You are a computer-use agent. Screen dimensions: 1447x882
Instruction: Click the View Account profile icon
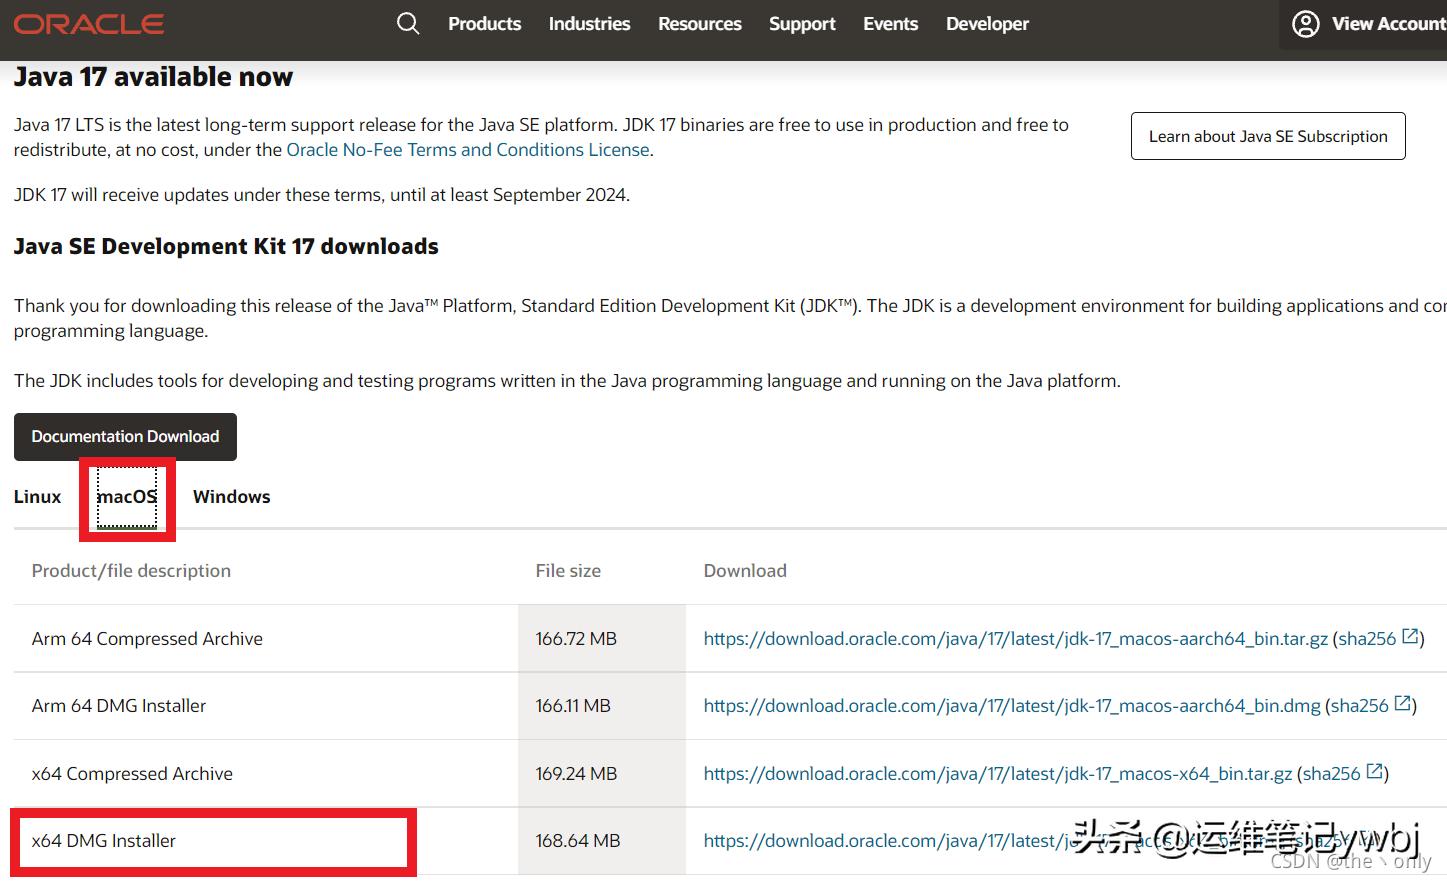click(x=1305, y=24)
